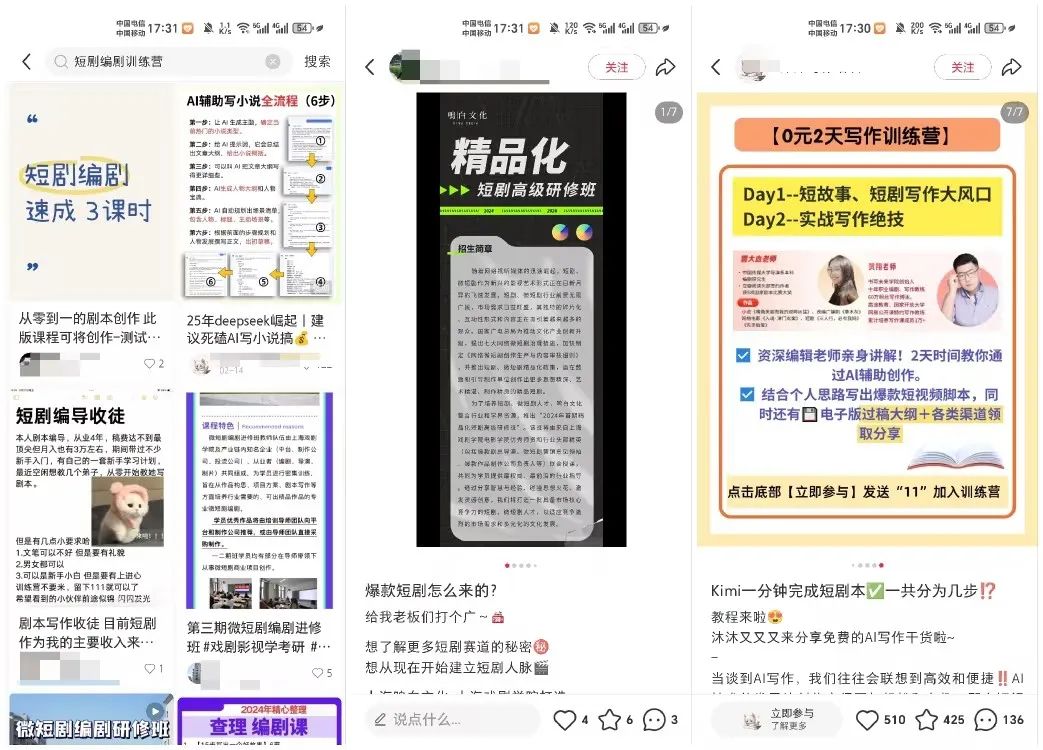Click the 搜索 button beside the search box
This screenshot has height=750, width=1043.
pos(318,62)
